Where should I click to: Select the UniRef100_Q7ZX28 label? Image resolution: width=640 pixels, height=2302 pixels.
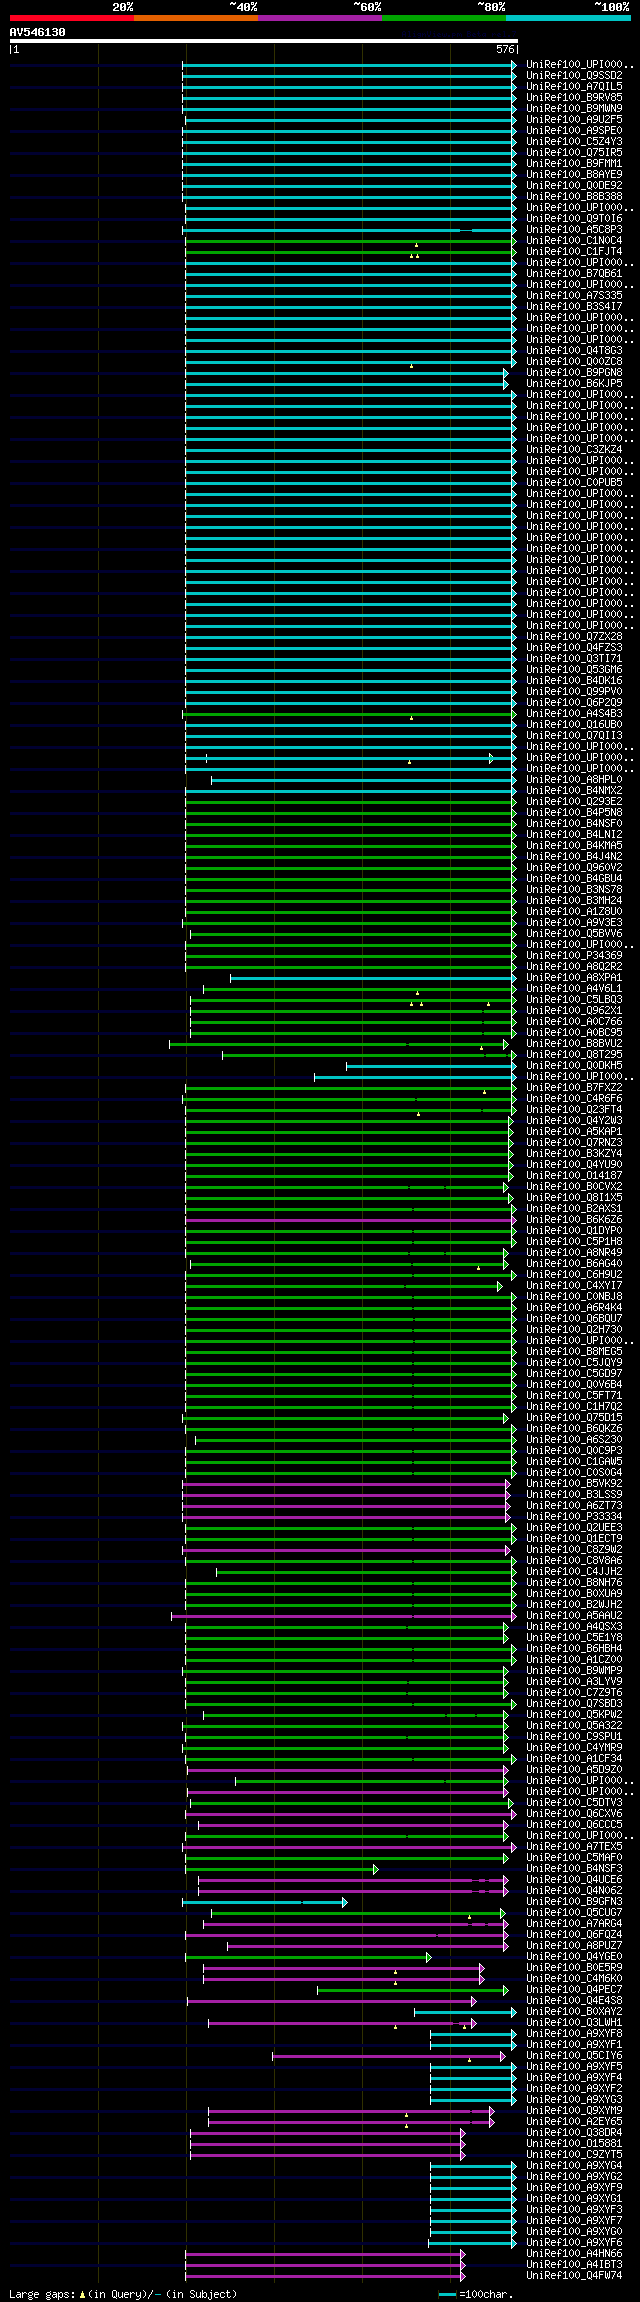coord(574,636)
